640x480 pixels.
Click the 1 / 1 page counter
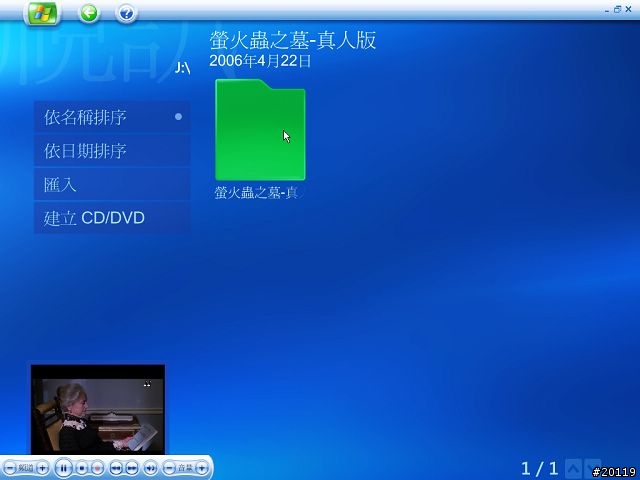coord(539,468)
